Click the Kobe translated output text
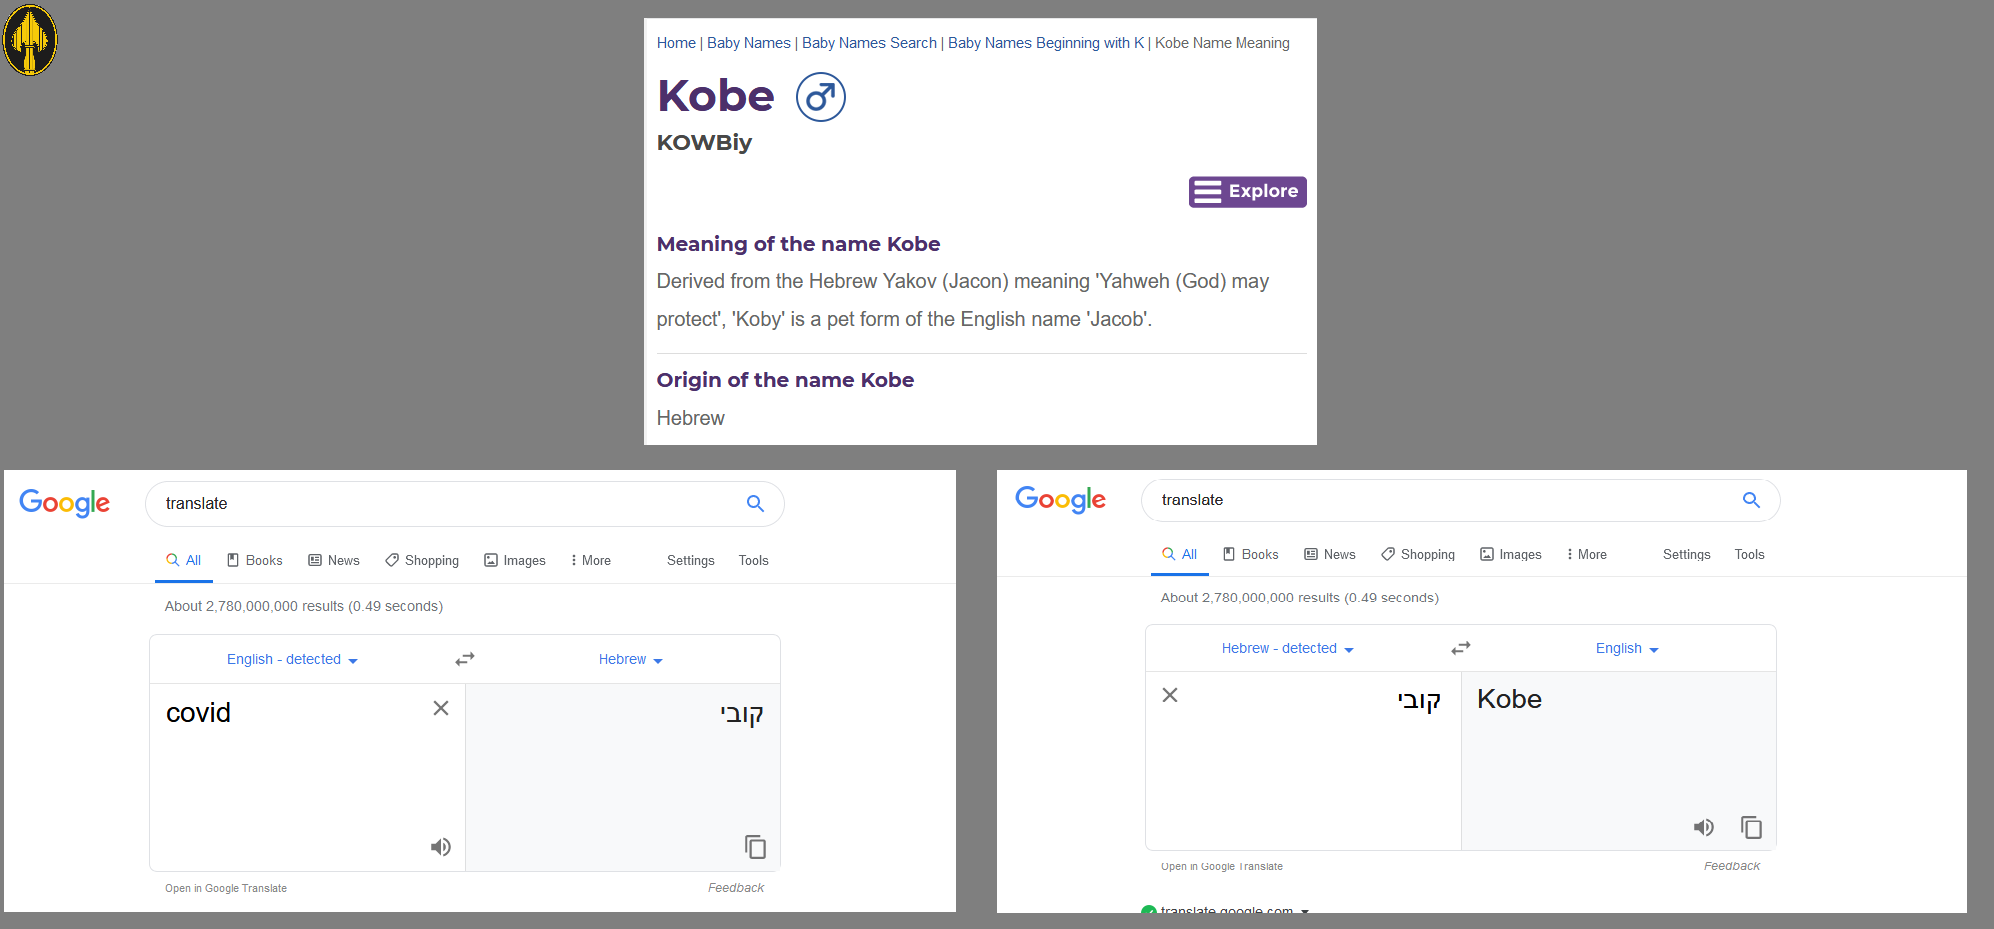Image resolution: width=1994 pixels, height=929 pixels. [1509, 699]
